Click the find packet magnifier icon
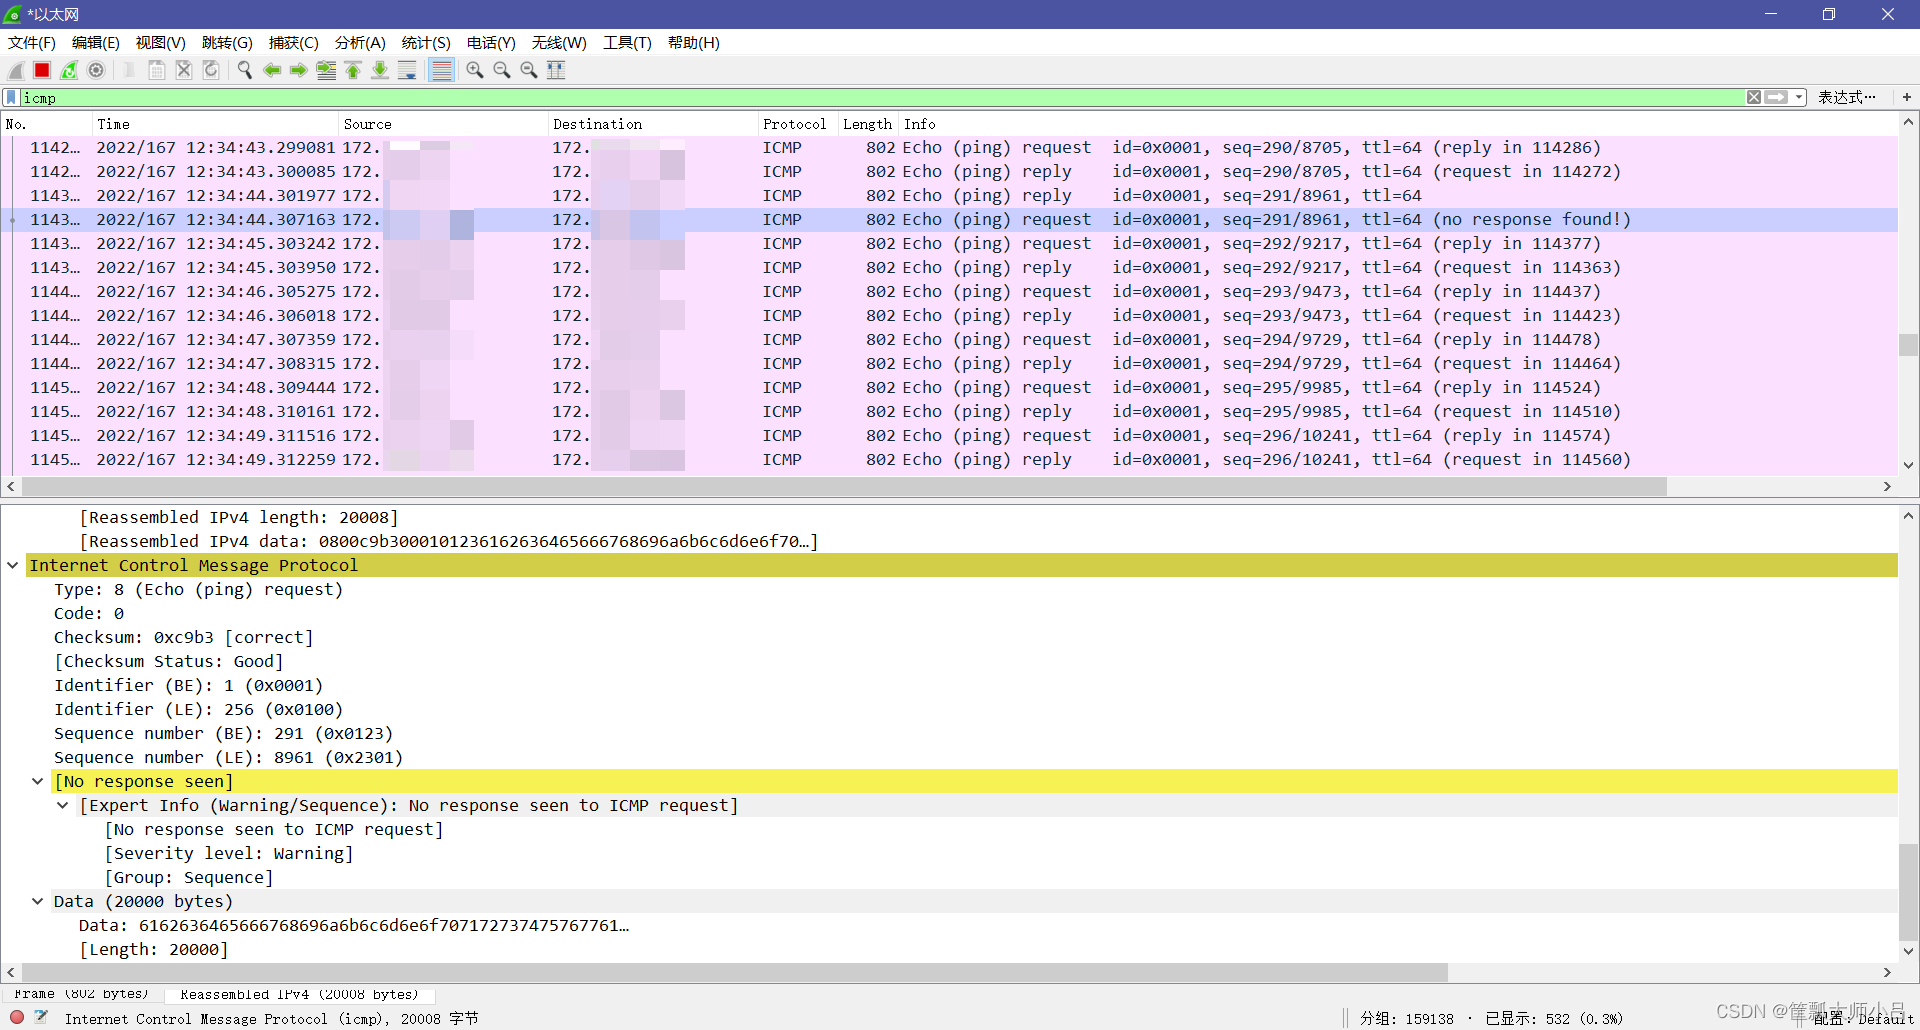Image resolution: width=1920 pixels, height=1030 pixels. [244, 70]
